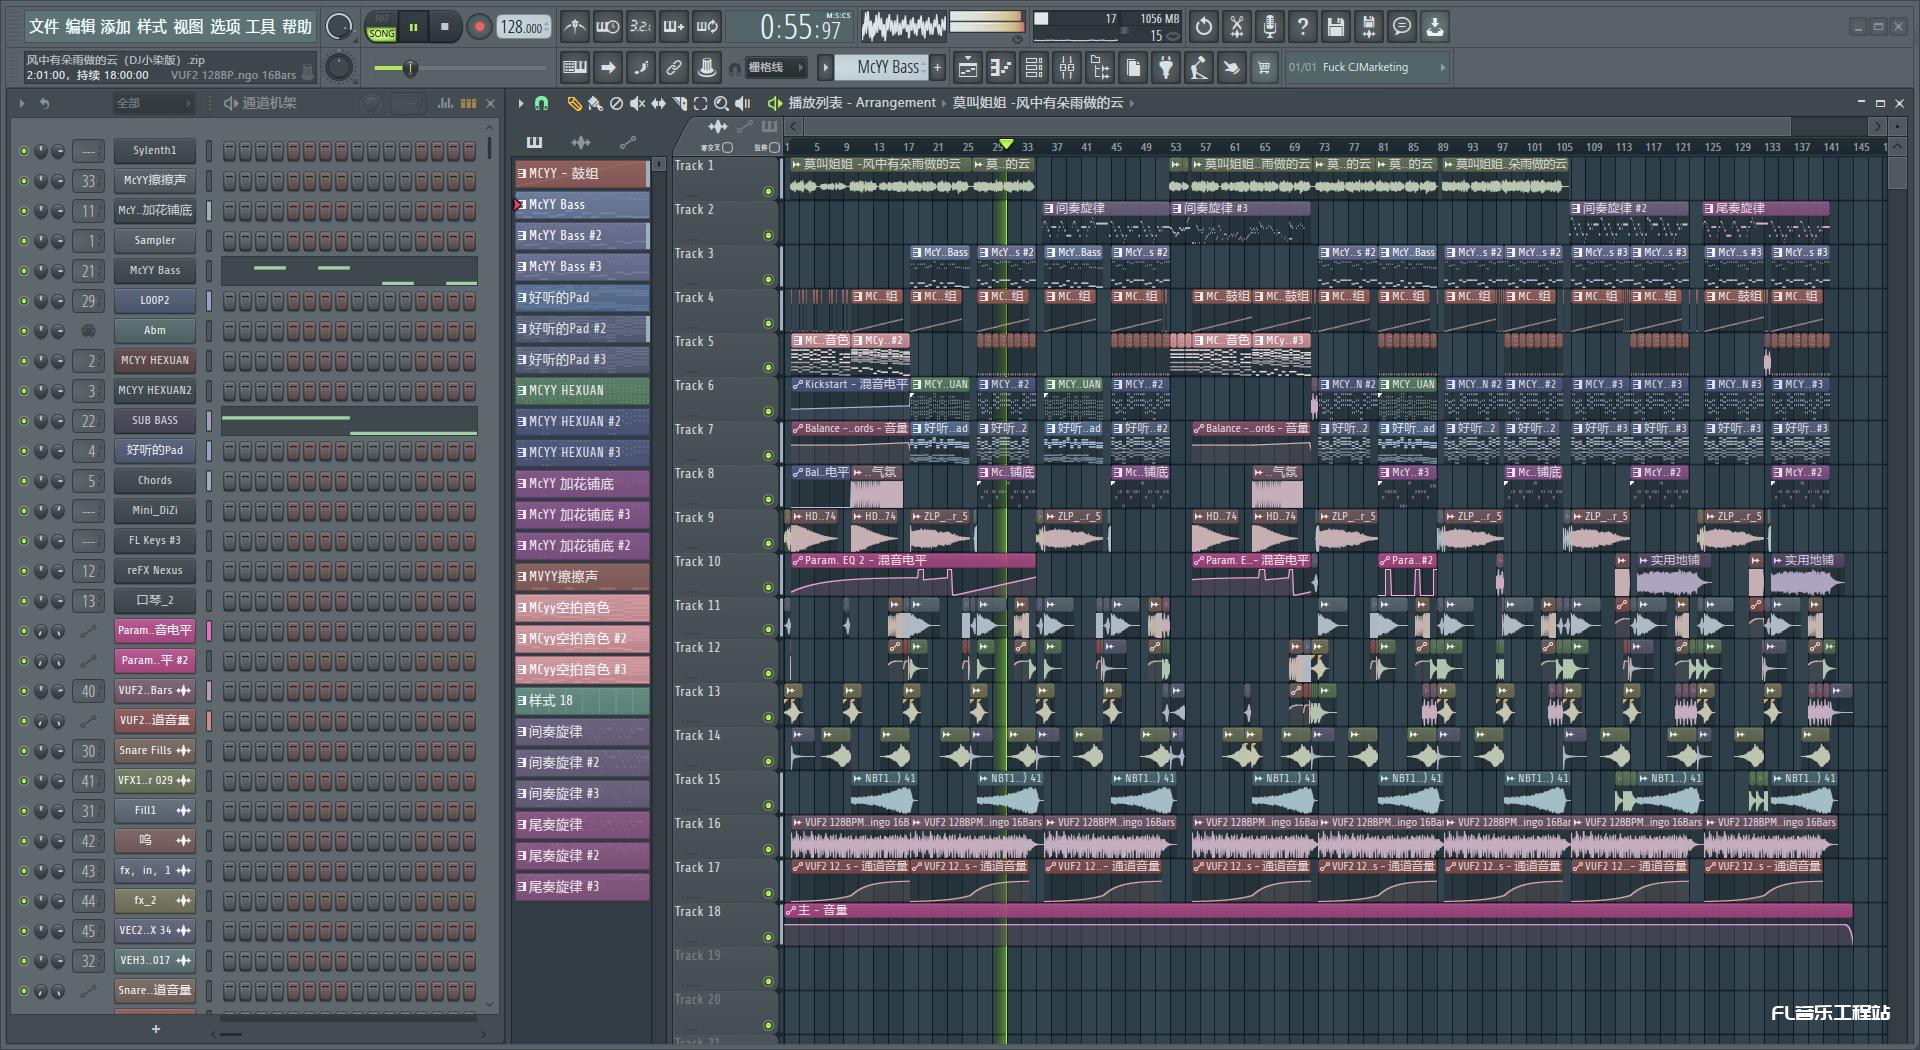Screen dimensions: 1920x1050
Task: Open the McYY Bass pattern selector
Action: [881, 67]
